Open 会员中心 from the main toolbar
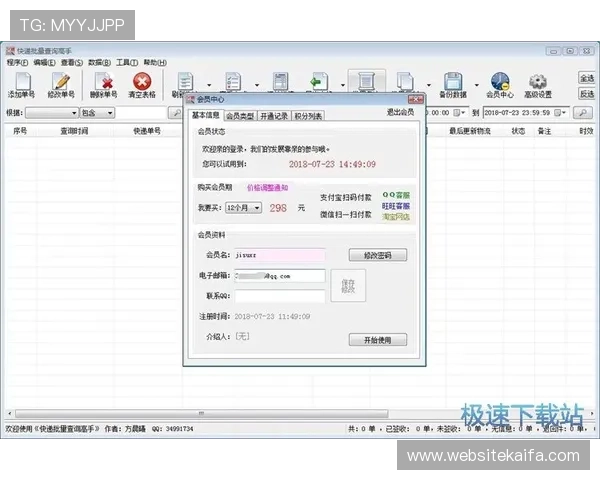This screenshot has height=480, width=600. click(x=500, y=85)
